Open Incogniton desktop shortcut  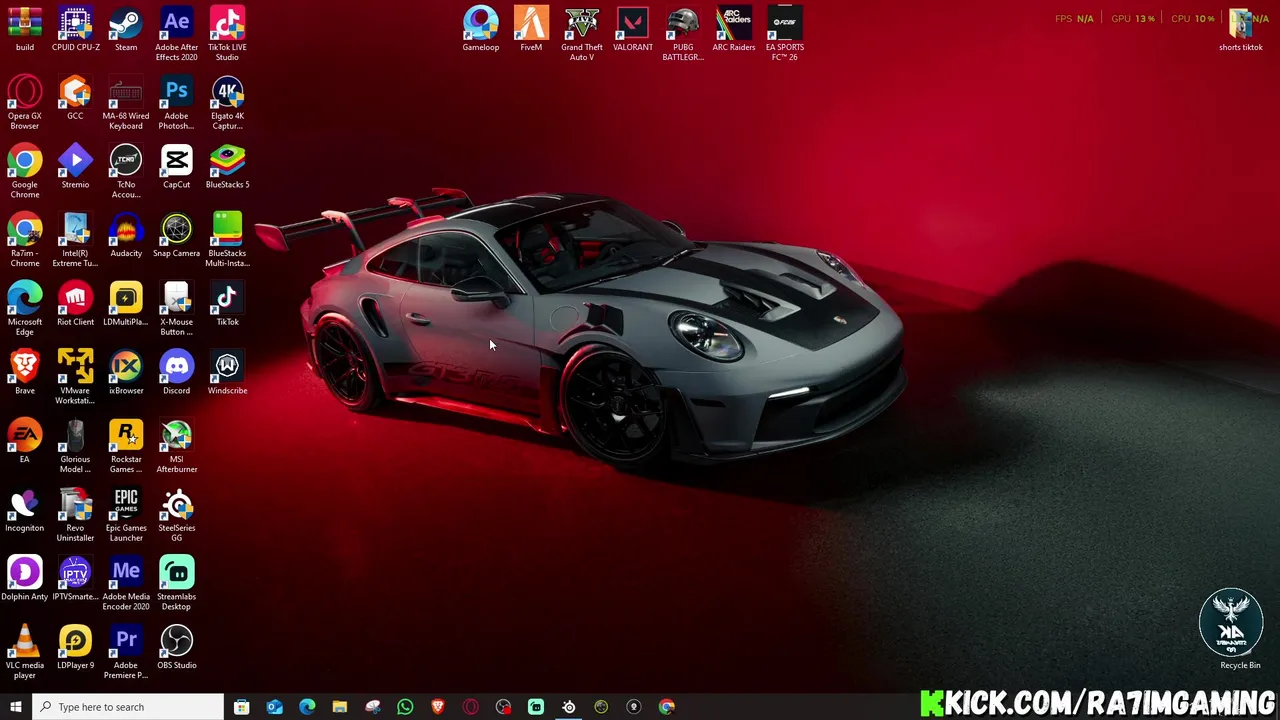[24, 511]
